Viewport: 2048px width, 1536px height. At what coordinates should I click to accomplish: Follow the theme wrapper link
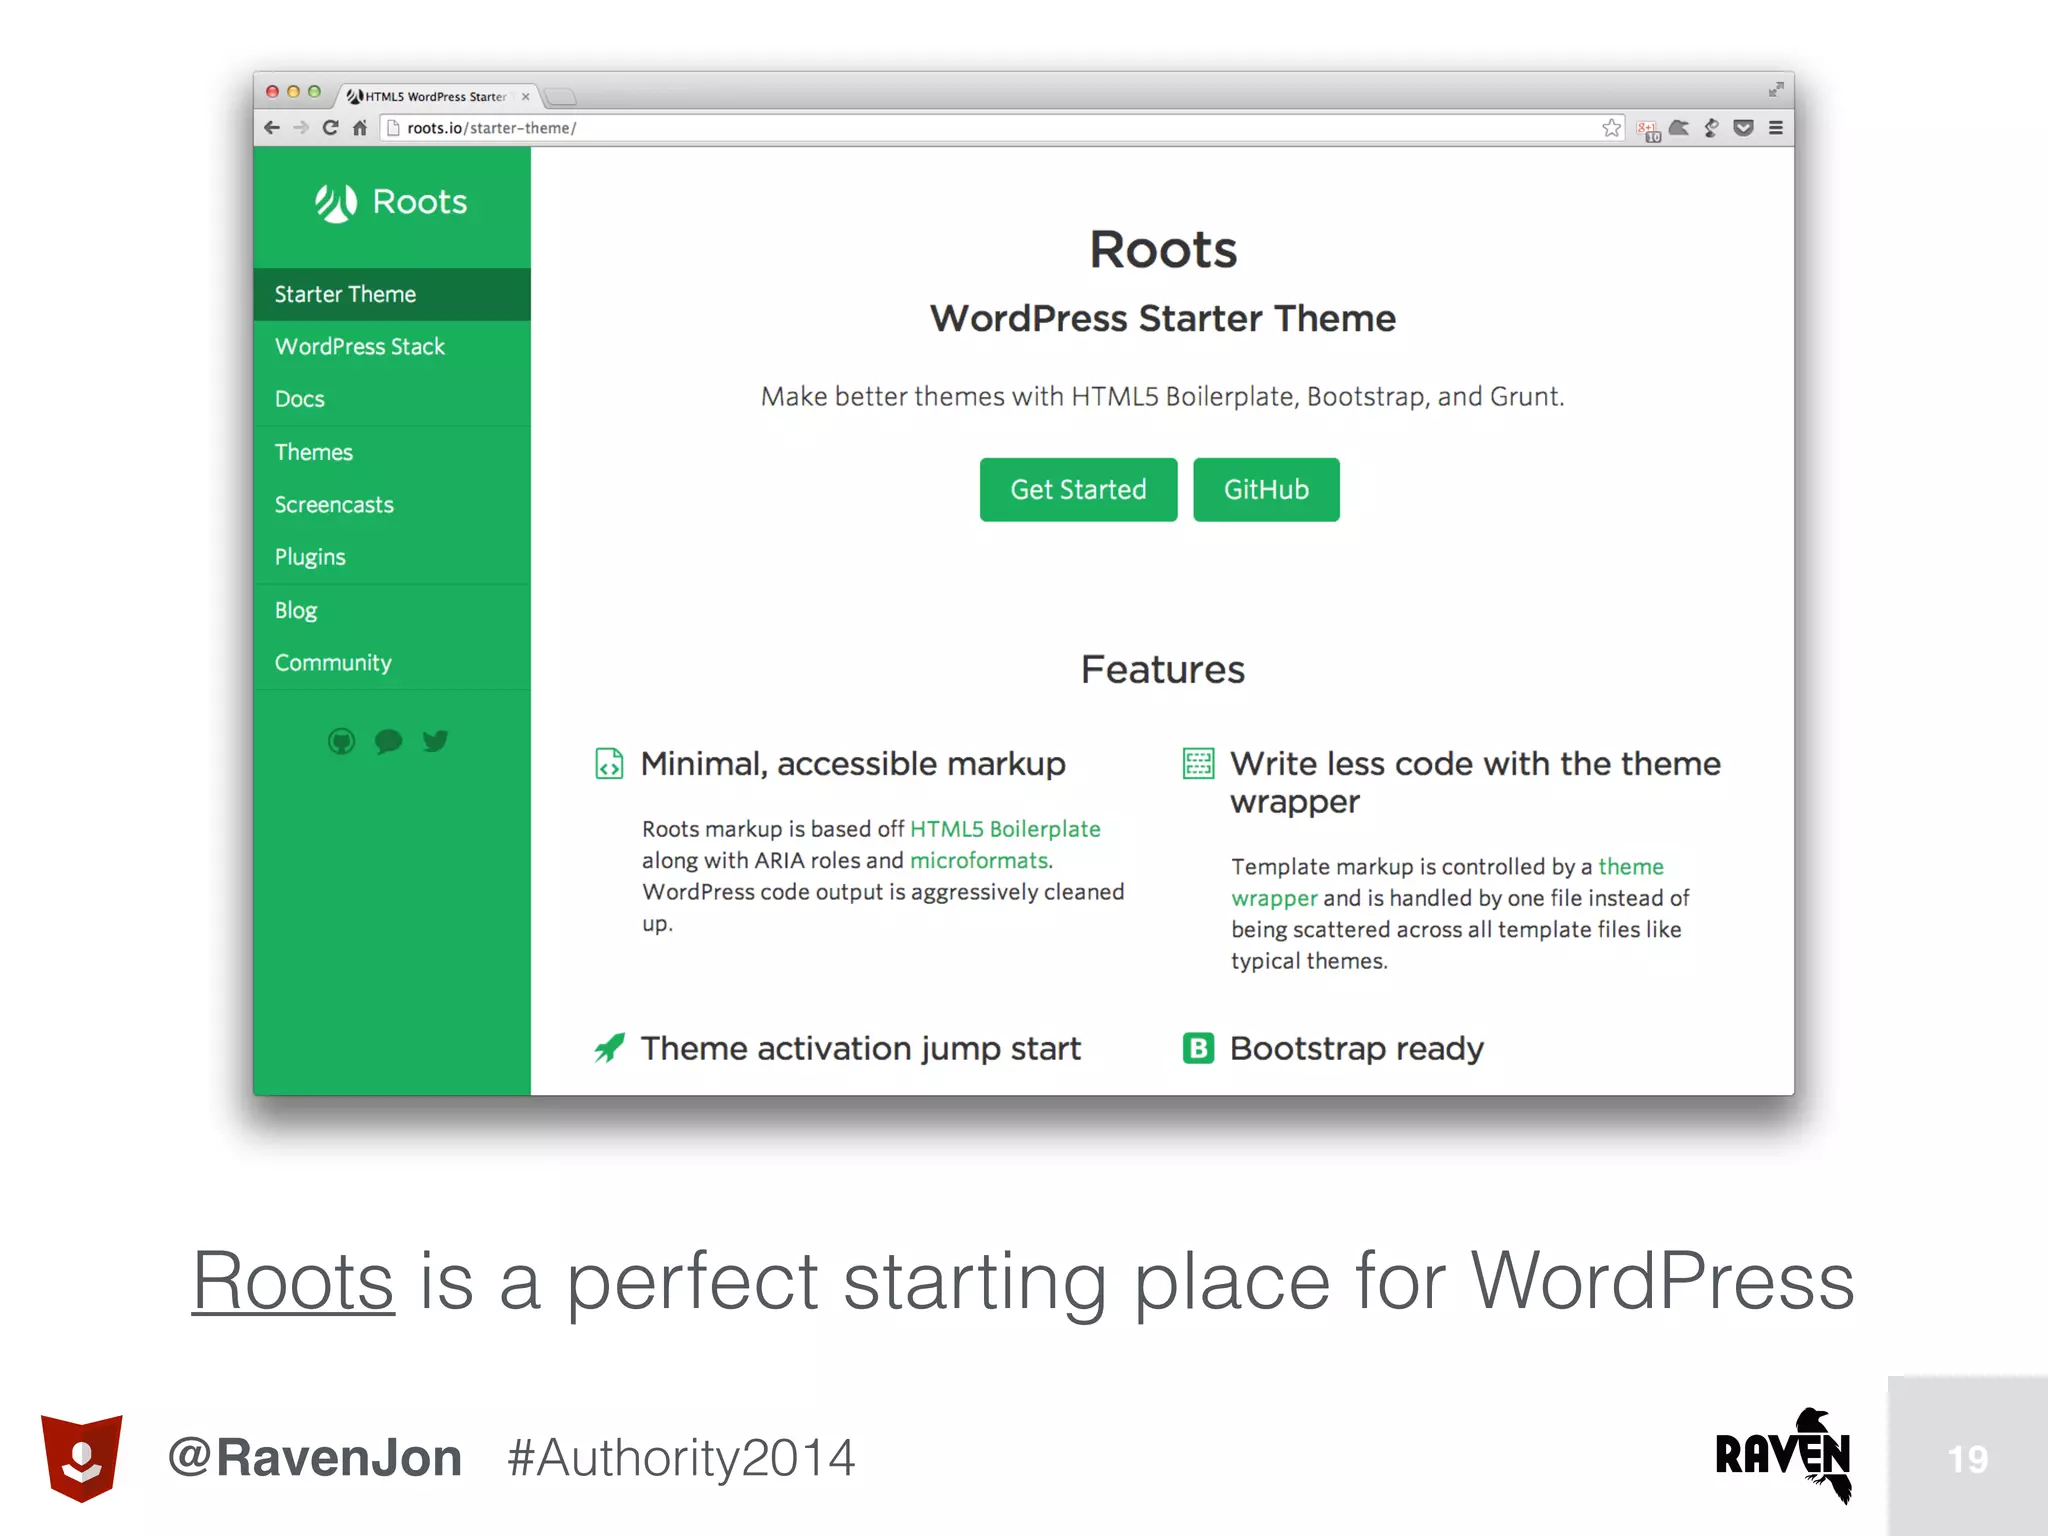coord(1448,882)
